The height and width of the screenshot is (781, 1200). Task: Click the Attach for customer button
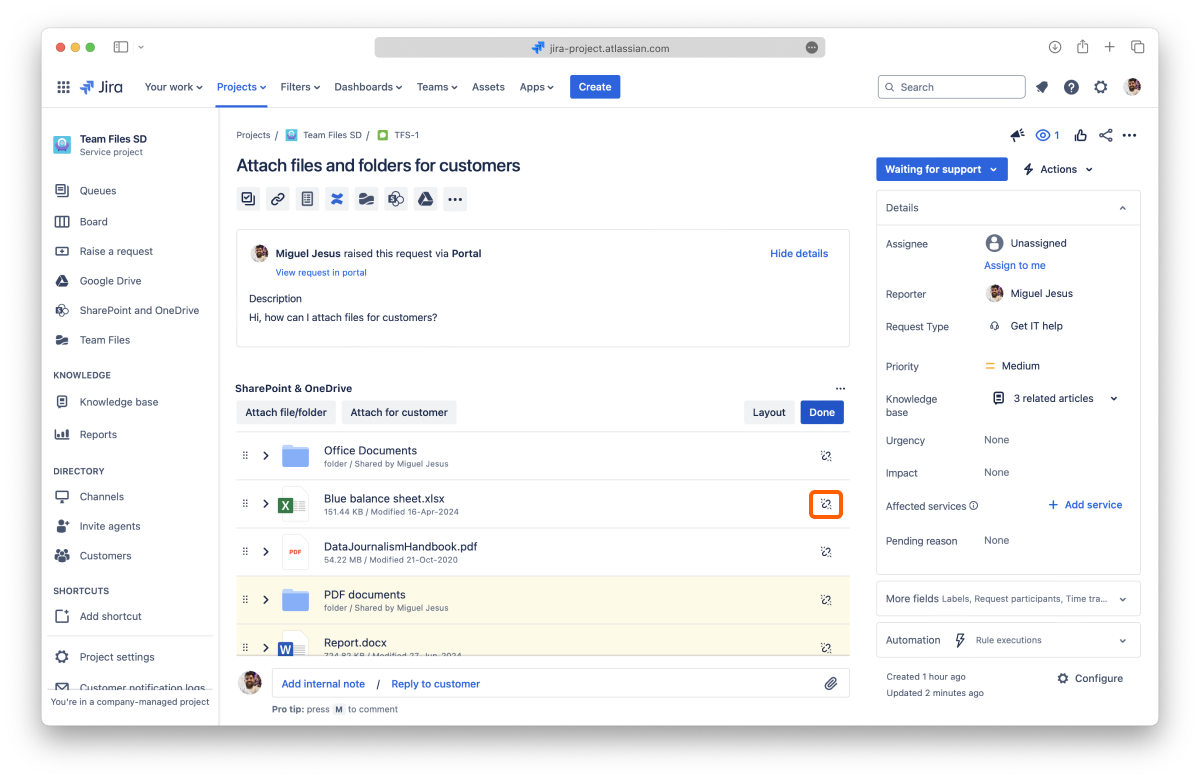coord(398,412)
